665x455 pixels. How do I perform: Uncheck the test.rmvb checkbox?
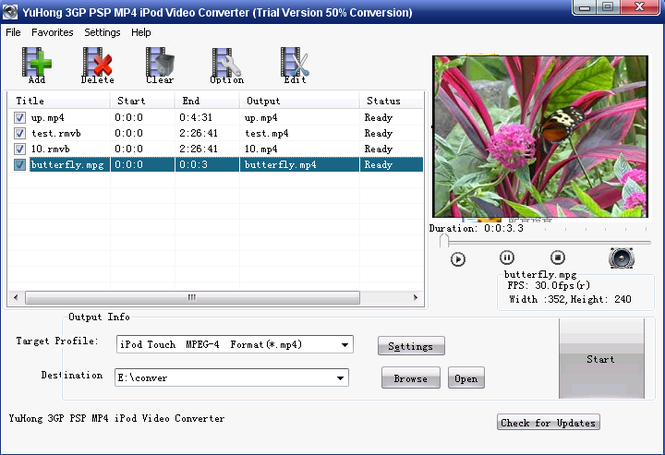[20, 133]
